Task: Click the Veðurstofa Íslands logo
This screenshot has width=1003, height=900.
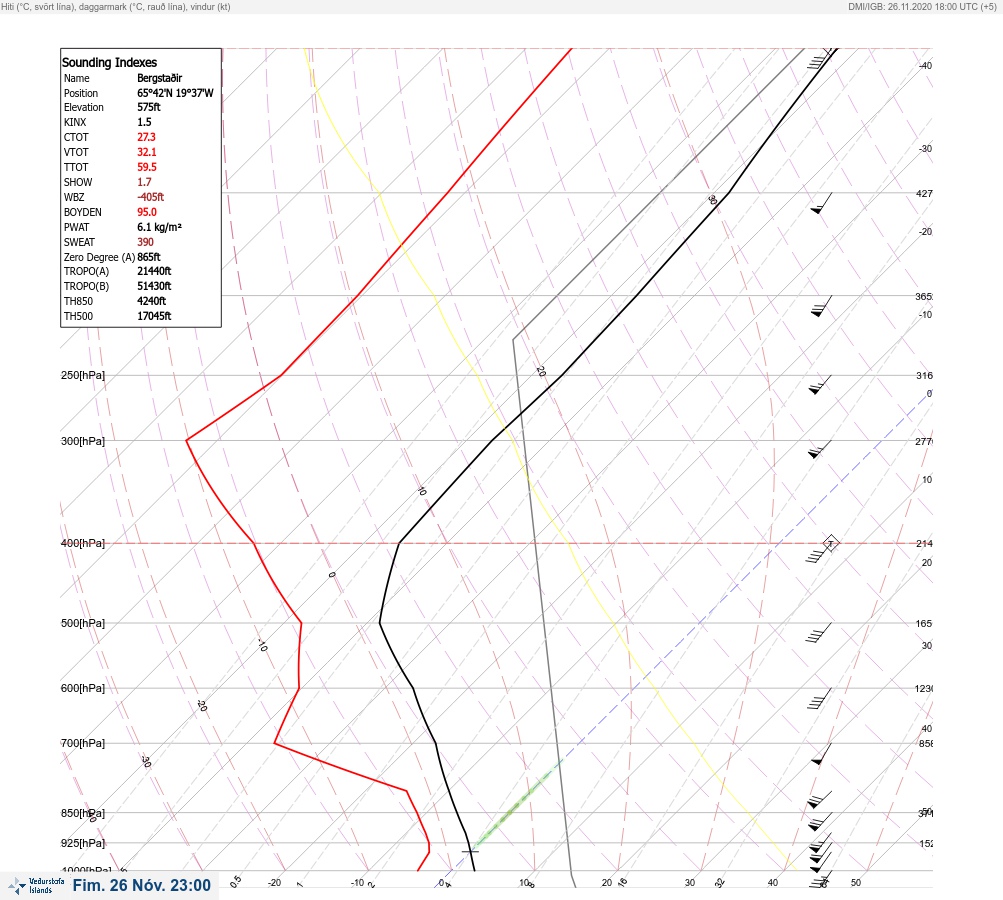Action: click(x=36, y=886)
